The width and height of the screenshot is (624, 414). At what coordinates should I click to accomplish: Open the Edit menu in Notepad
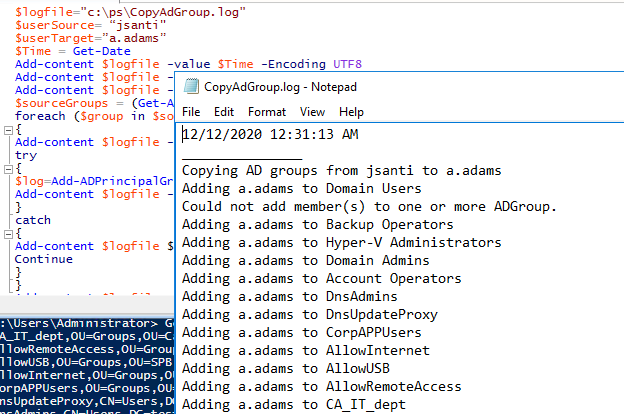point(224,112)
